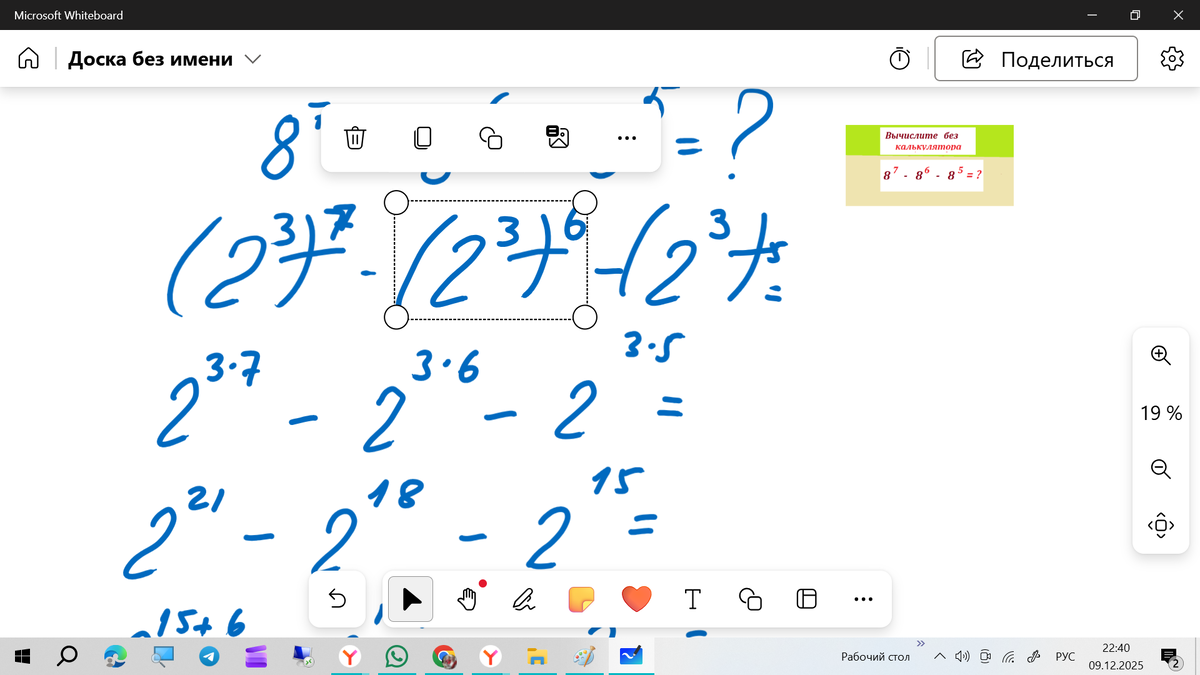Image resolution: width=1200 pixels, height=675 pixels.
Task: Choose the Select arrow tool
Action: tap(410, 599)
